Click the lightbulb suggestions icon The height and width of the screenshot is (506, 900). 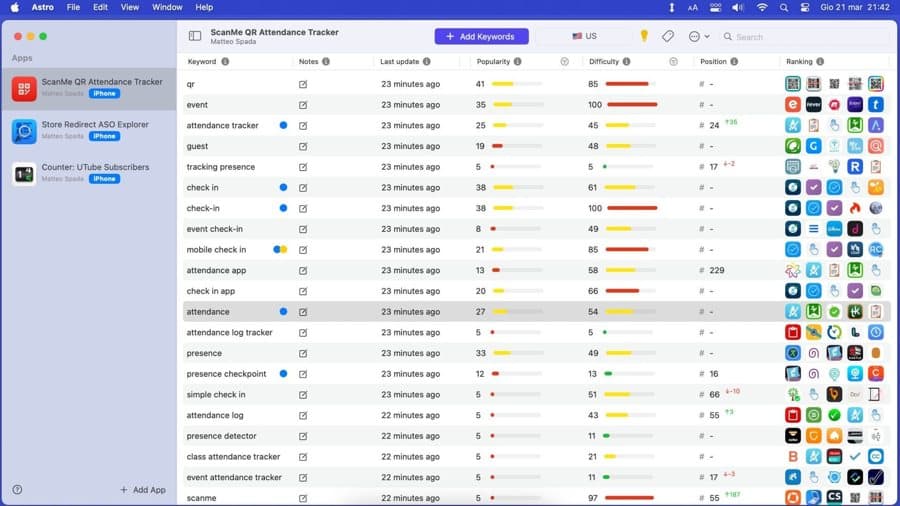click(x=644, y=36)
